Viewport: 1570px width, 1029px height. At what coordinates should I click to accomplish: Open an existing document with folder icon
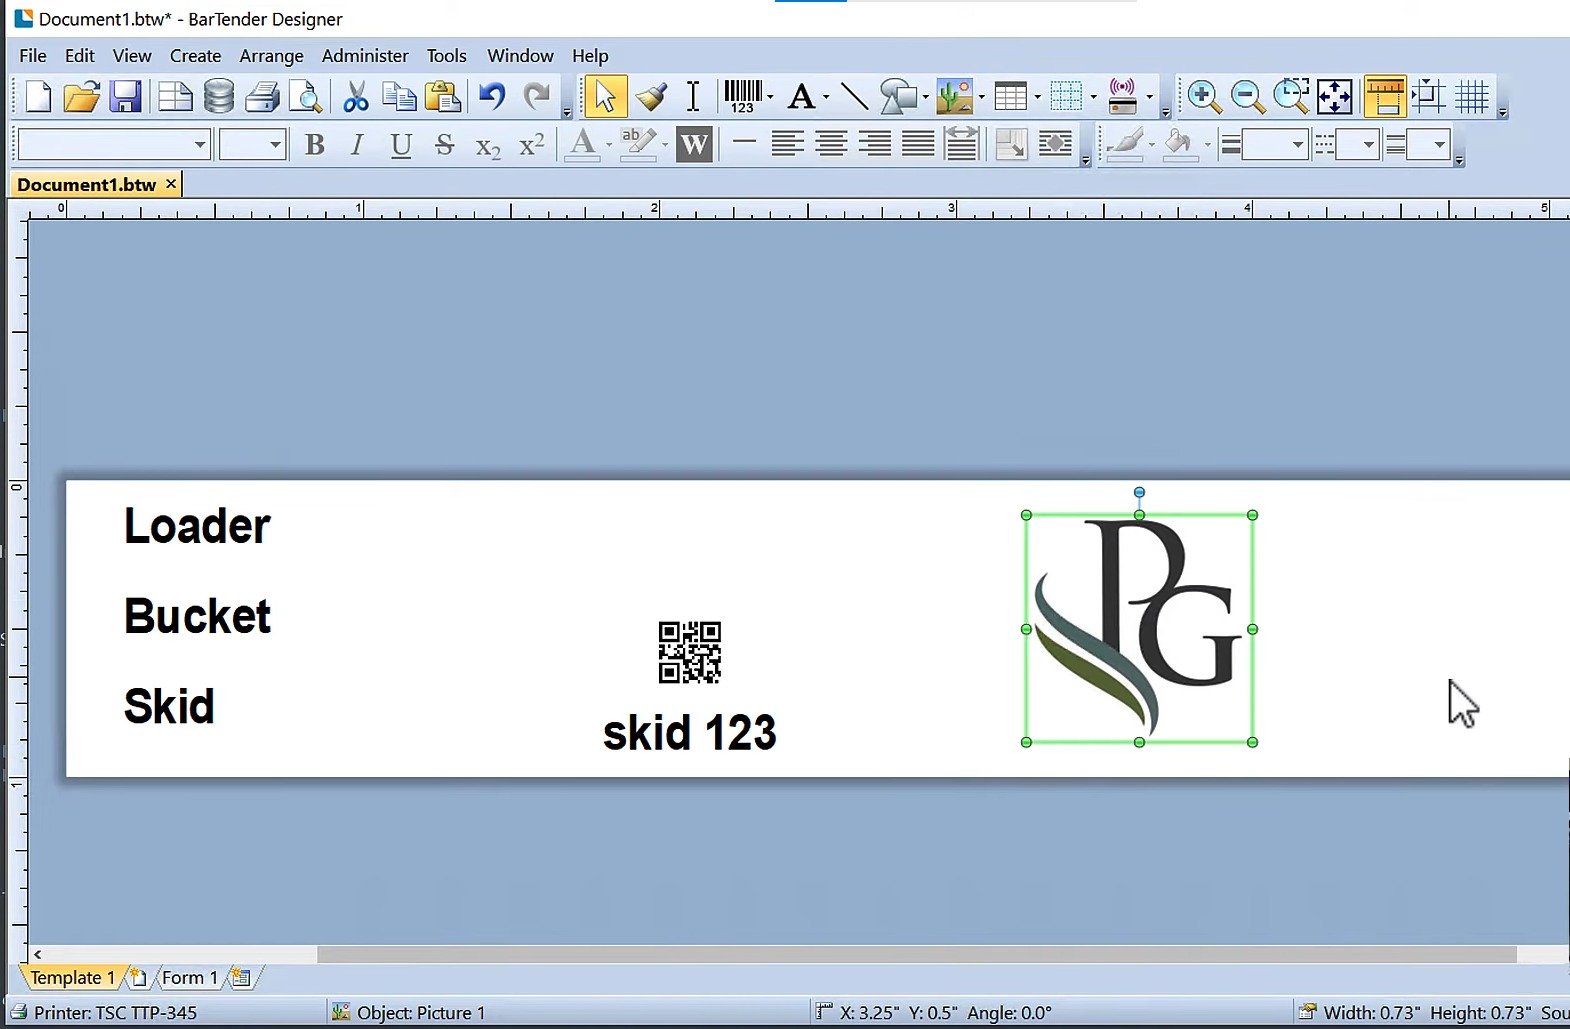[x=81, y=97]
